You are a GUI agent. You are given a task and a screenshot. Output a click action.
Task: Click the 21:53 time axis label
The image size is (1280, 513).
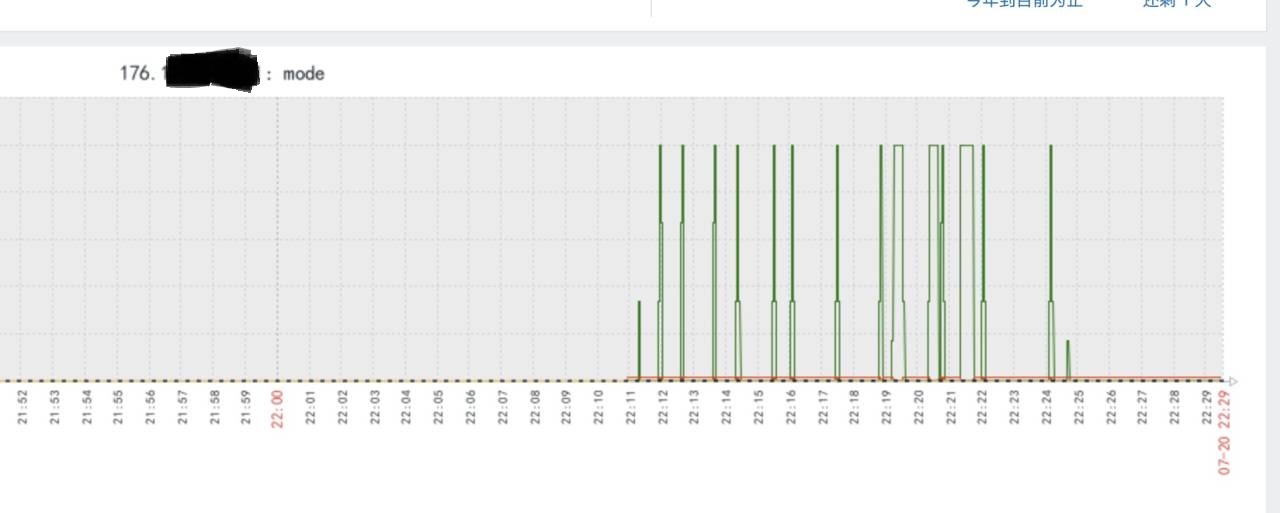54,406
